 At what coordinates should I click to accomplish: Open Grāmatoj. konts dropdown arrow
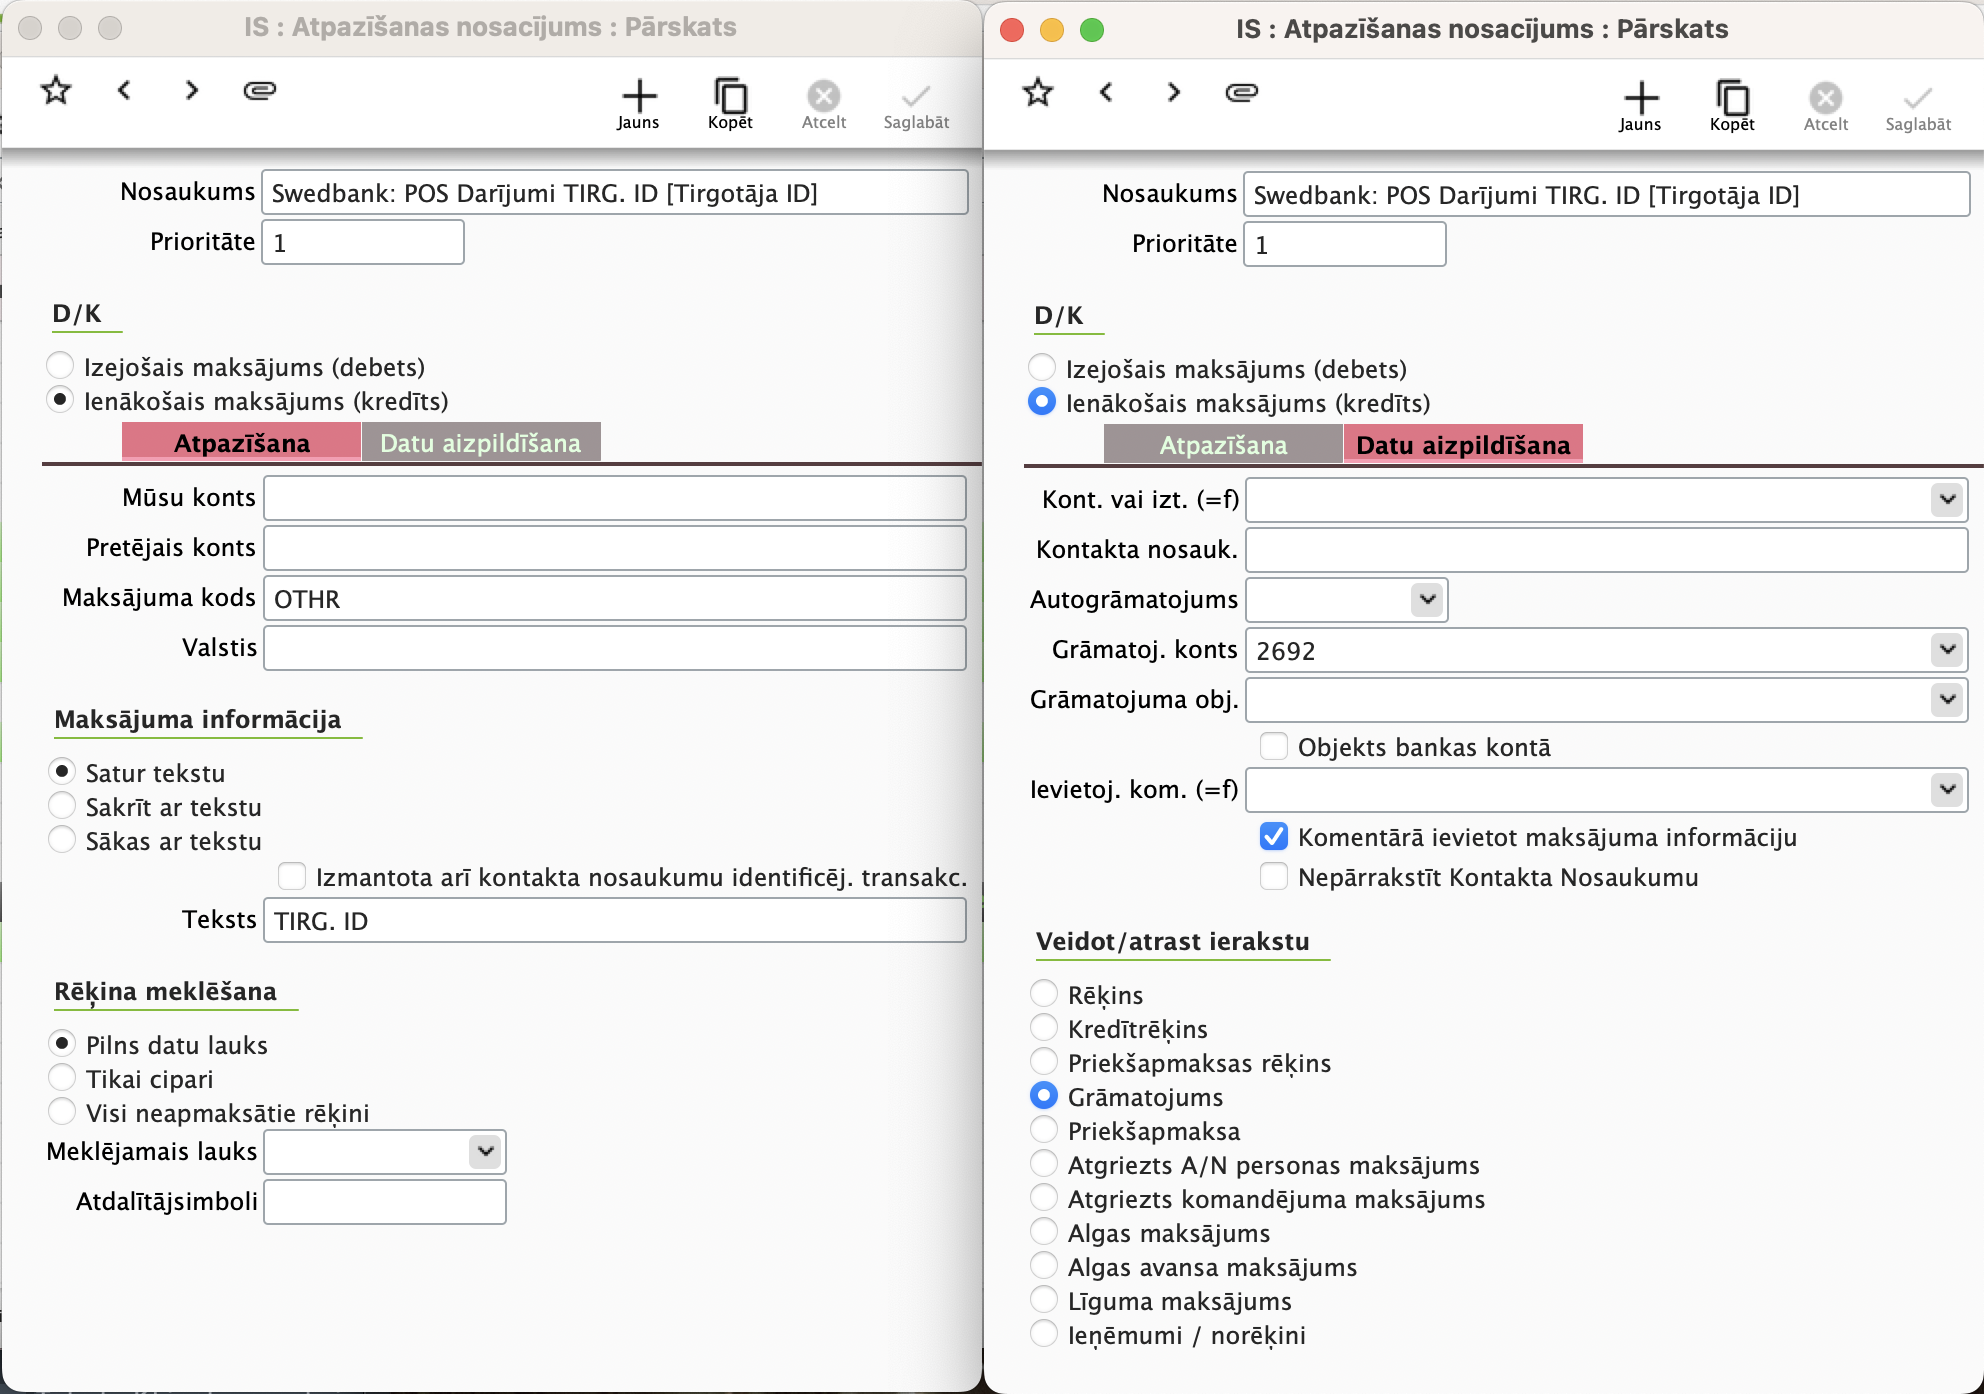click(x=1947, y=649)
